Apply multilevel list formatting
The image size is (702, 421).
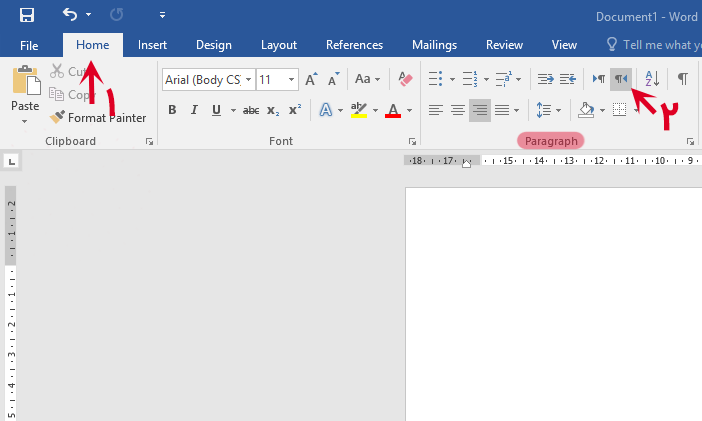point(504,79)
